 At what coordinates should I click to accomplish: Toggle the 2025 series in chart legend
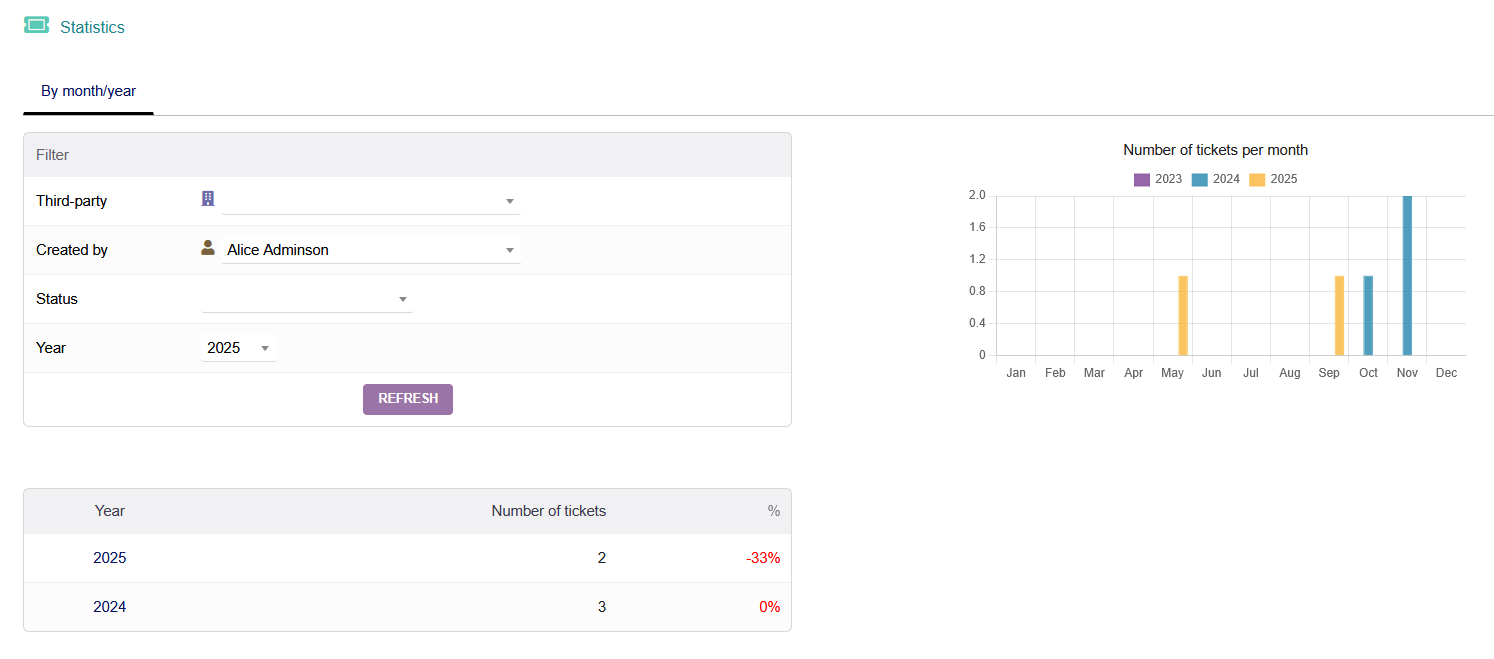click(1274, 179)
